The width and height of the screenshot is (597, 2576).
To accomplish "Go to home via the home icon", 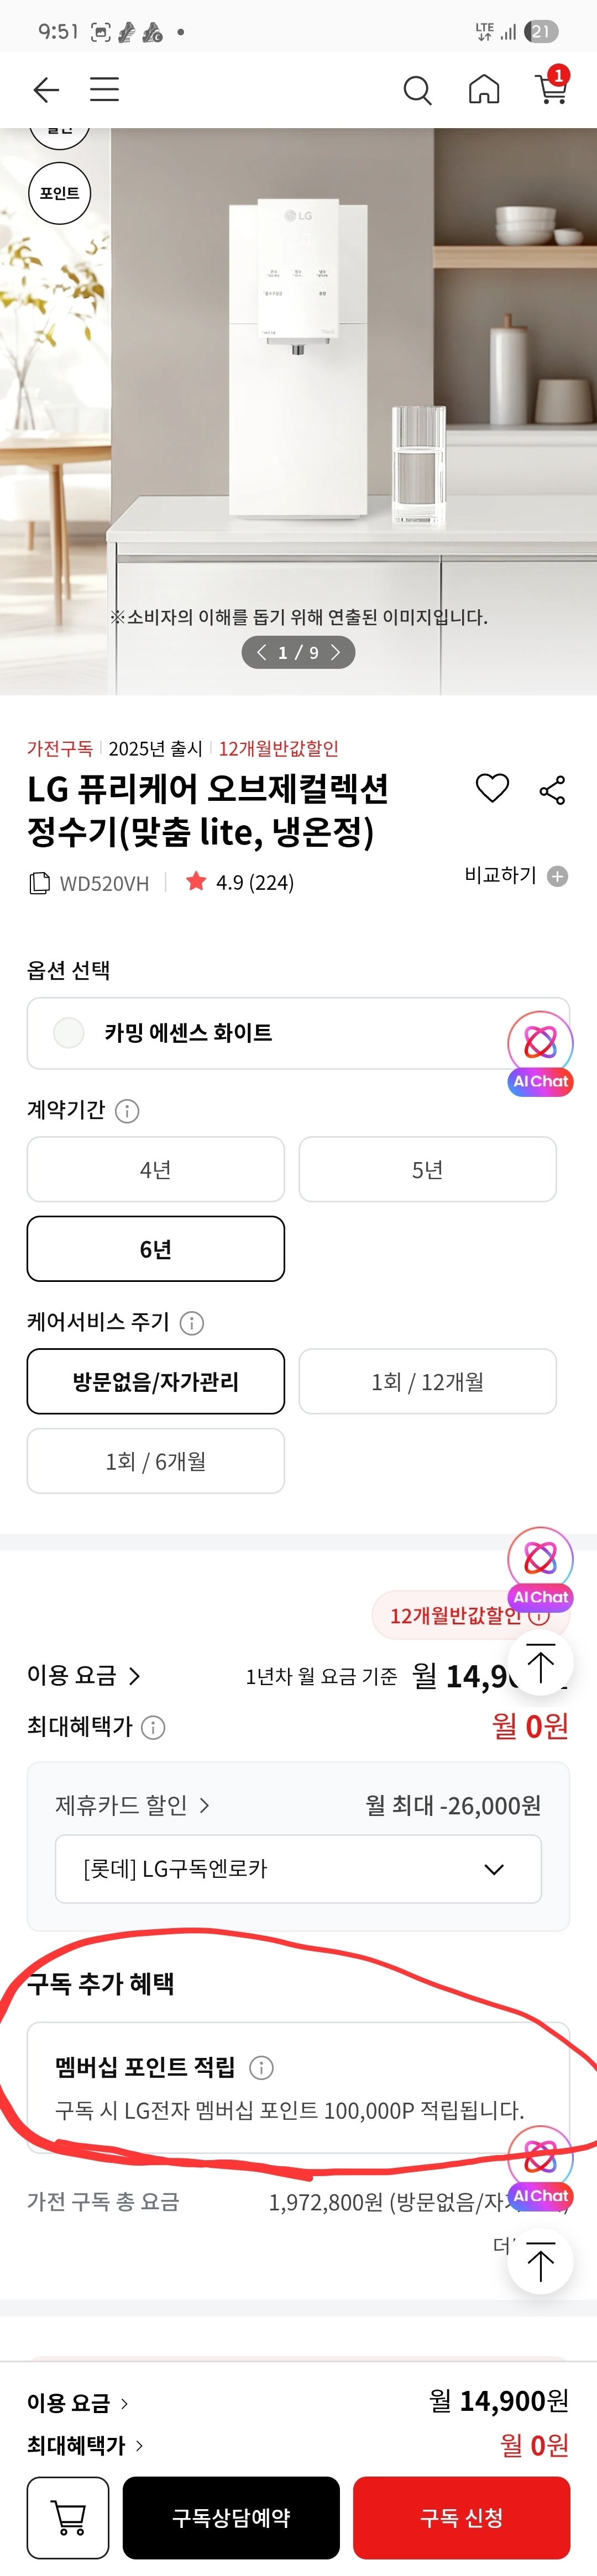I will tap(484, 90).
